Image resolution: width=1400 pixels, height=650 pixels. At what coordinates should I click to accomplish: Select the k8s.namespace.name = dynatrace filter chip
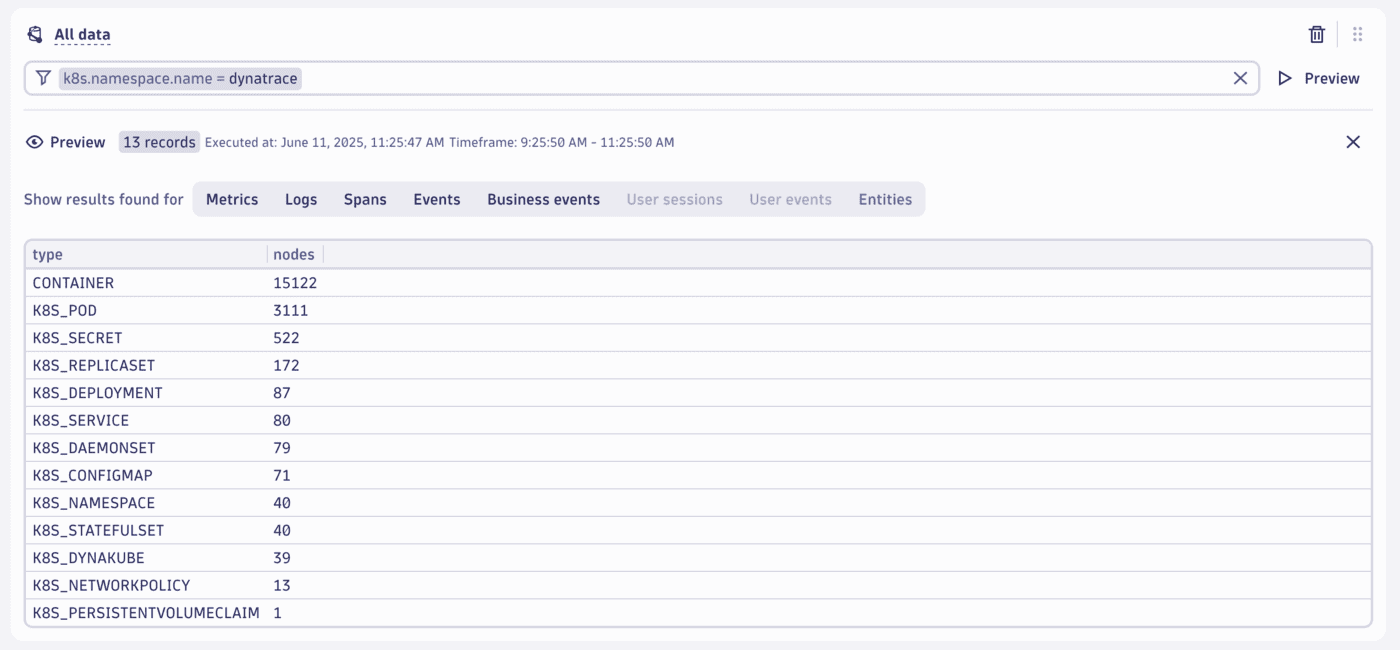point(179,77)
